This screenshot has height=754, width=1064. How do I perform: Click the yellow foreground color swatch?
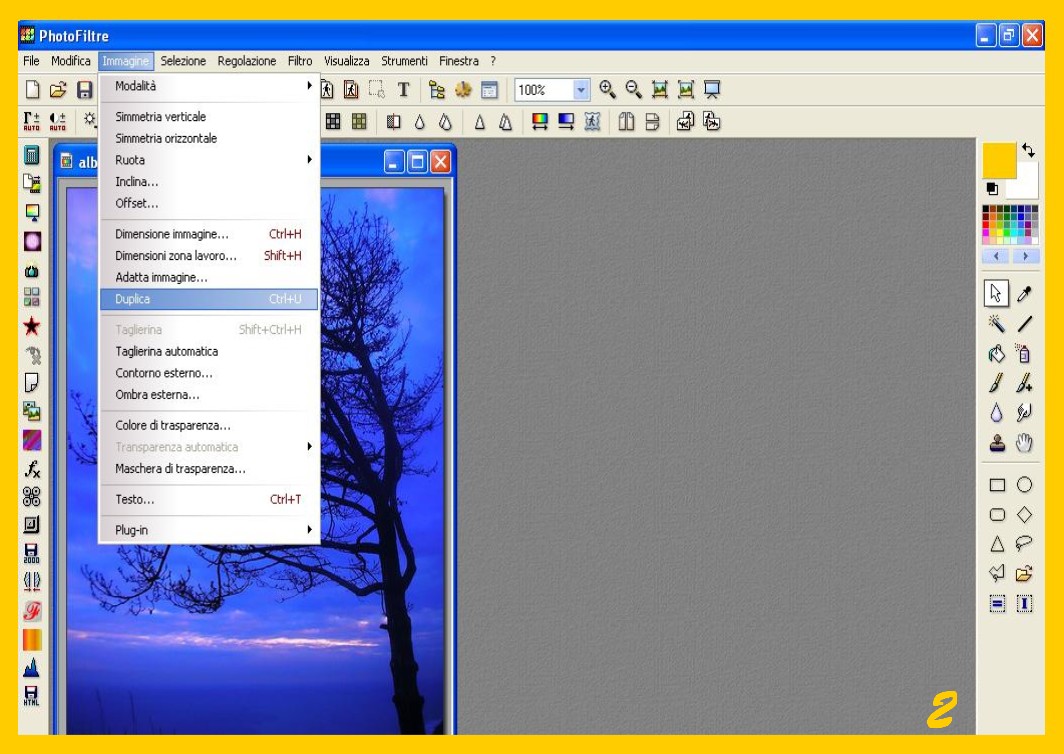click(998, 160)
